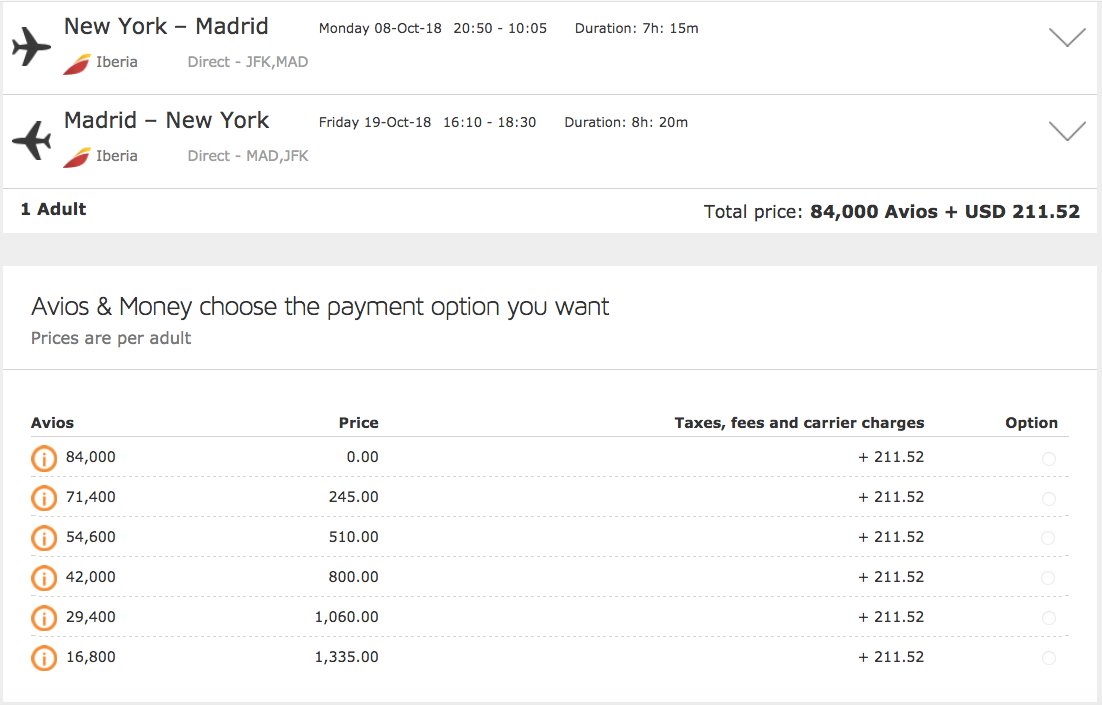The image size is (1102, 705).
Task: Select the 54,600 Avios plus 510.00 option
Action: pos(1048,538)
